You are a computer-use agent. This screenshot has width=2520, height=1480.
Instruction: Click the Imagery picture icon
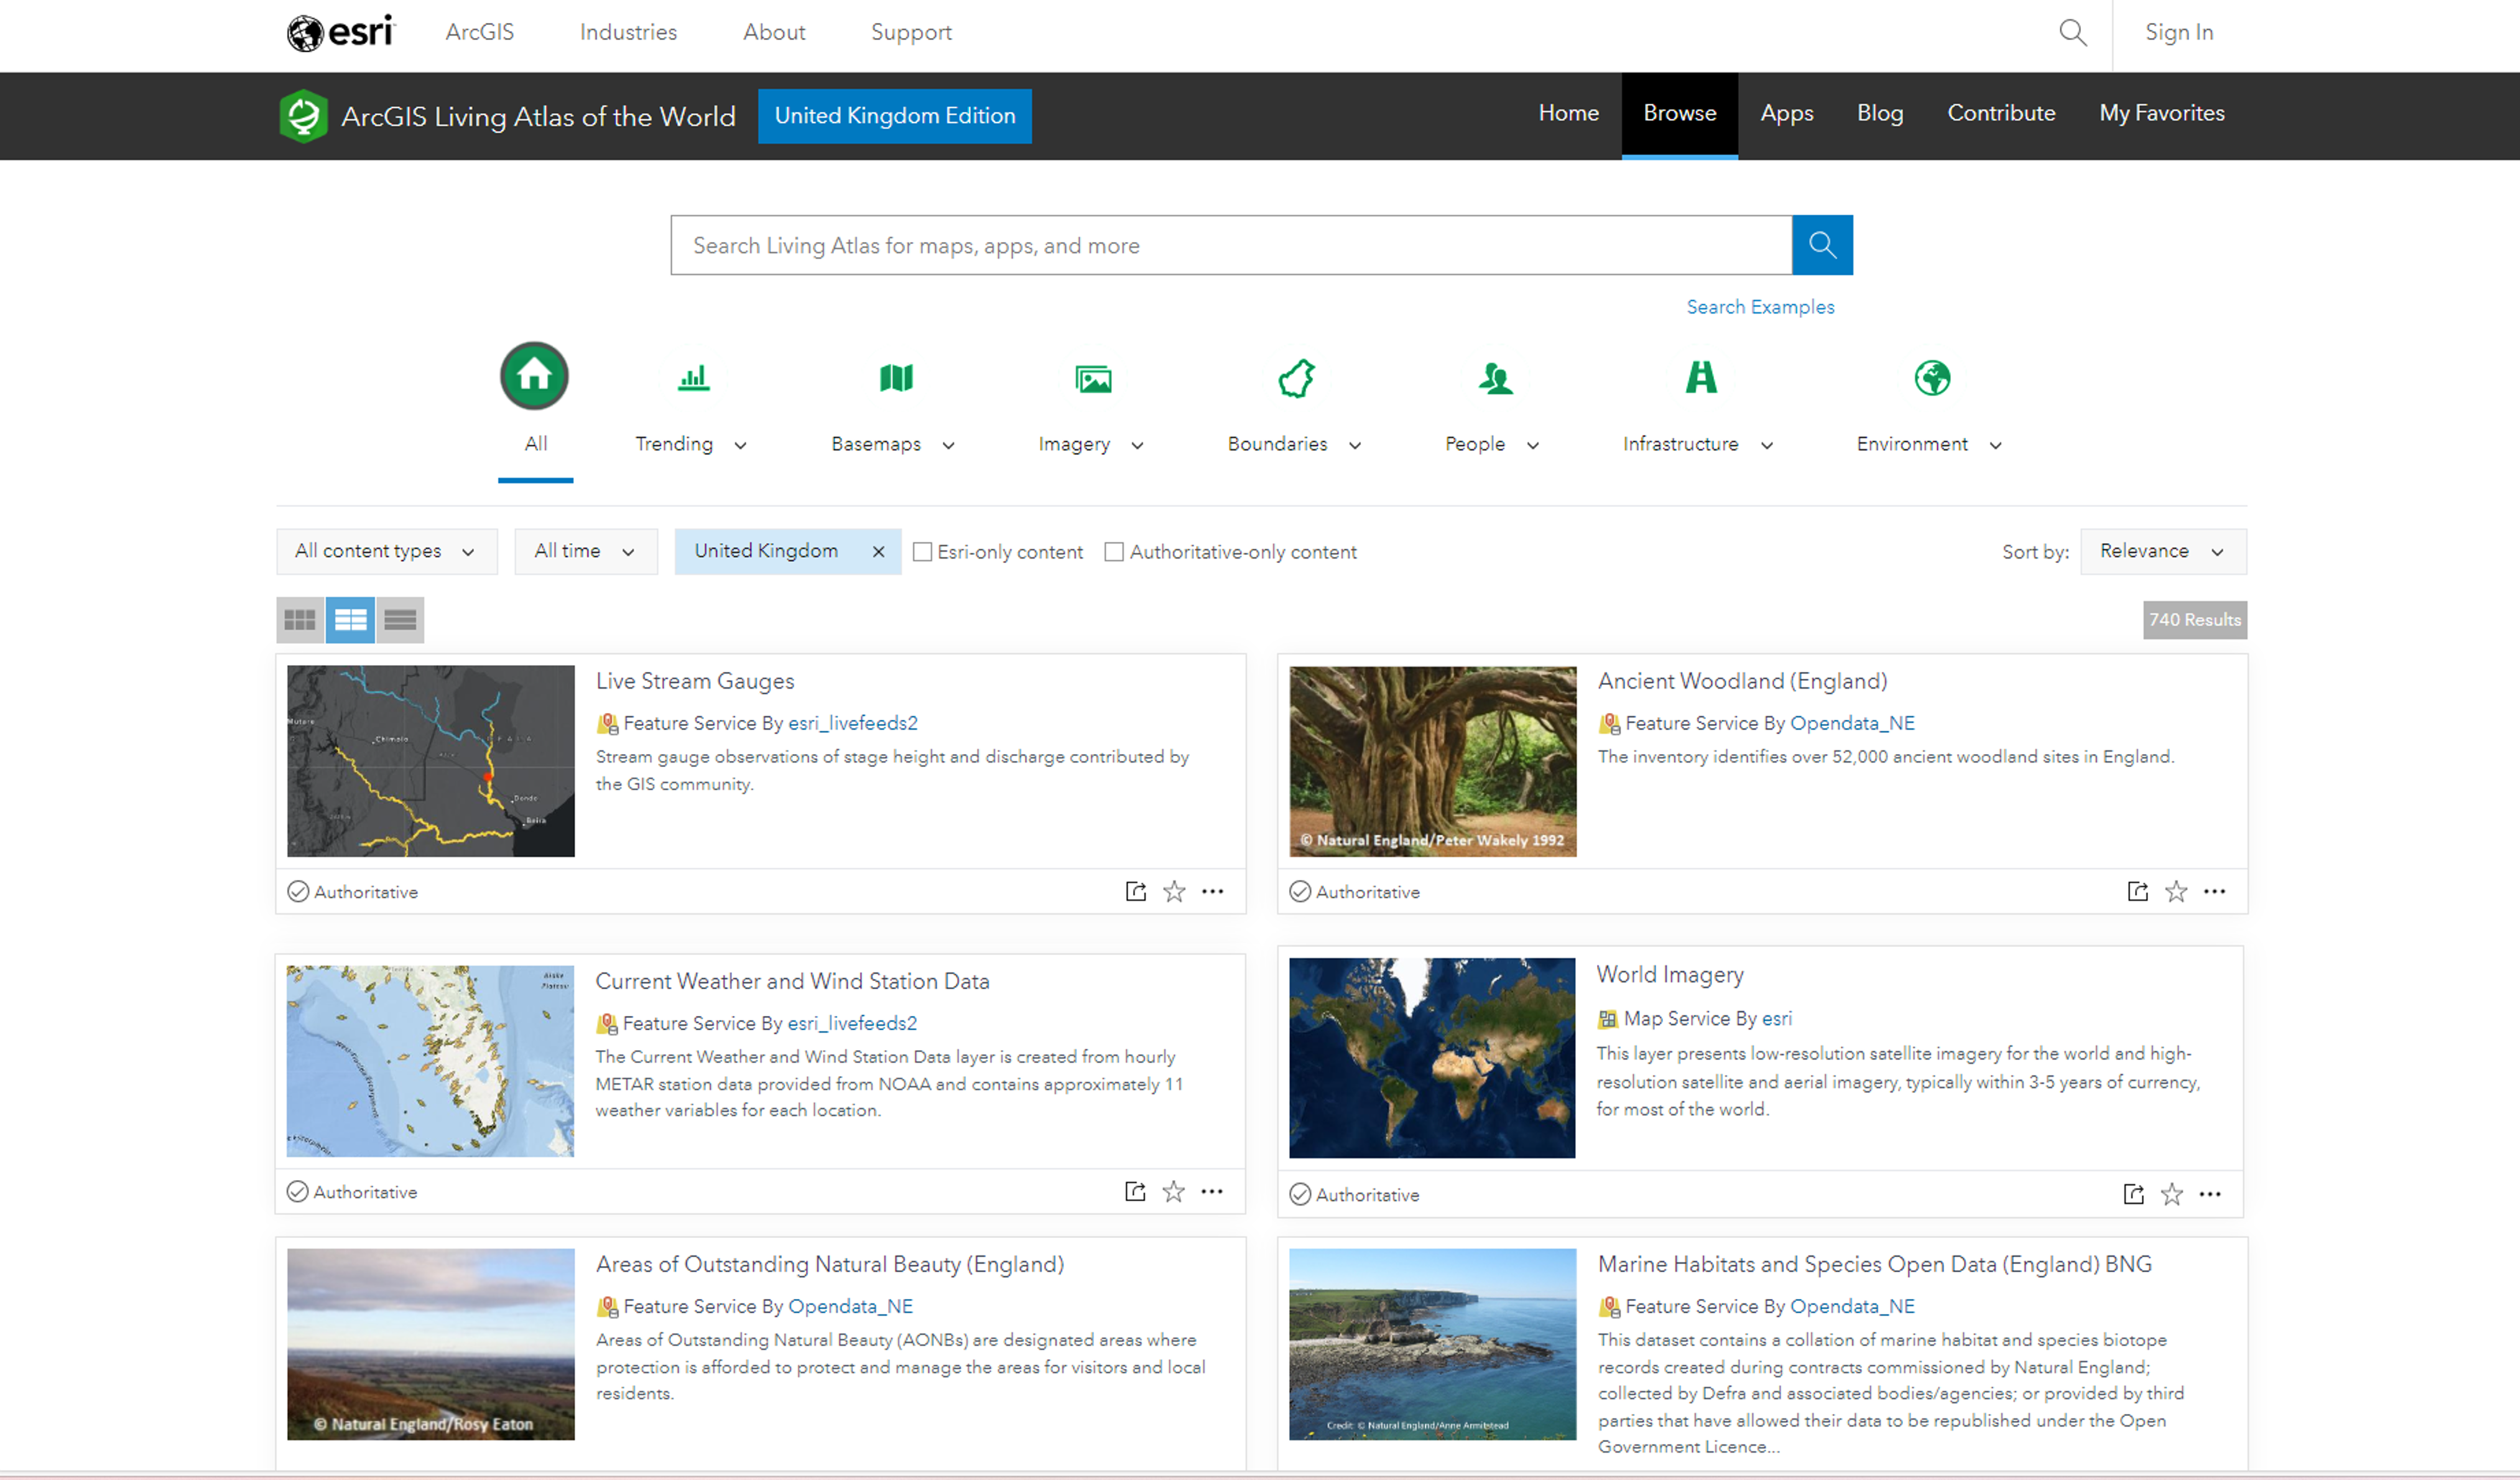click(x=1093, y=379)
